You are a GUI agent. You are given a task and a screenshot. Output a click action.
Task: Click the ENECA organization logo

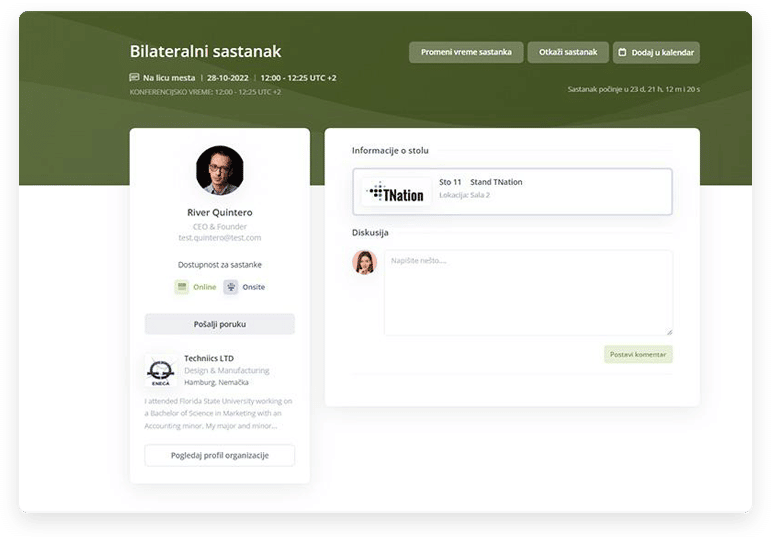click(x=161, y=372)
